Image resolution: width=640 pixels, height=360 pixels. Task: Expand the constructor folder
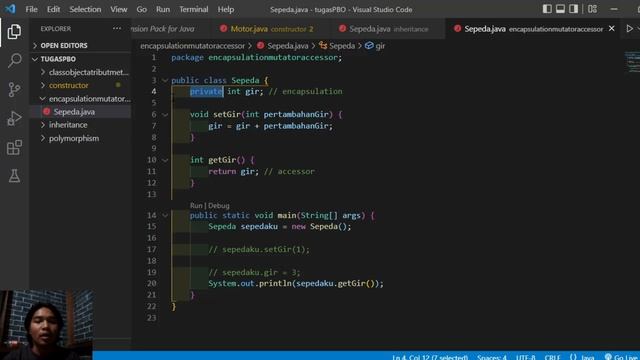click(80, 85)
